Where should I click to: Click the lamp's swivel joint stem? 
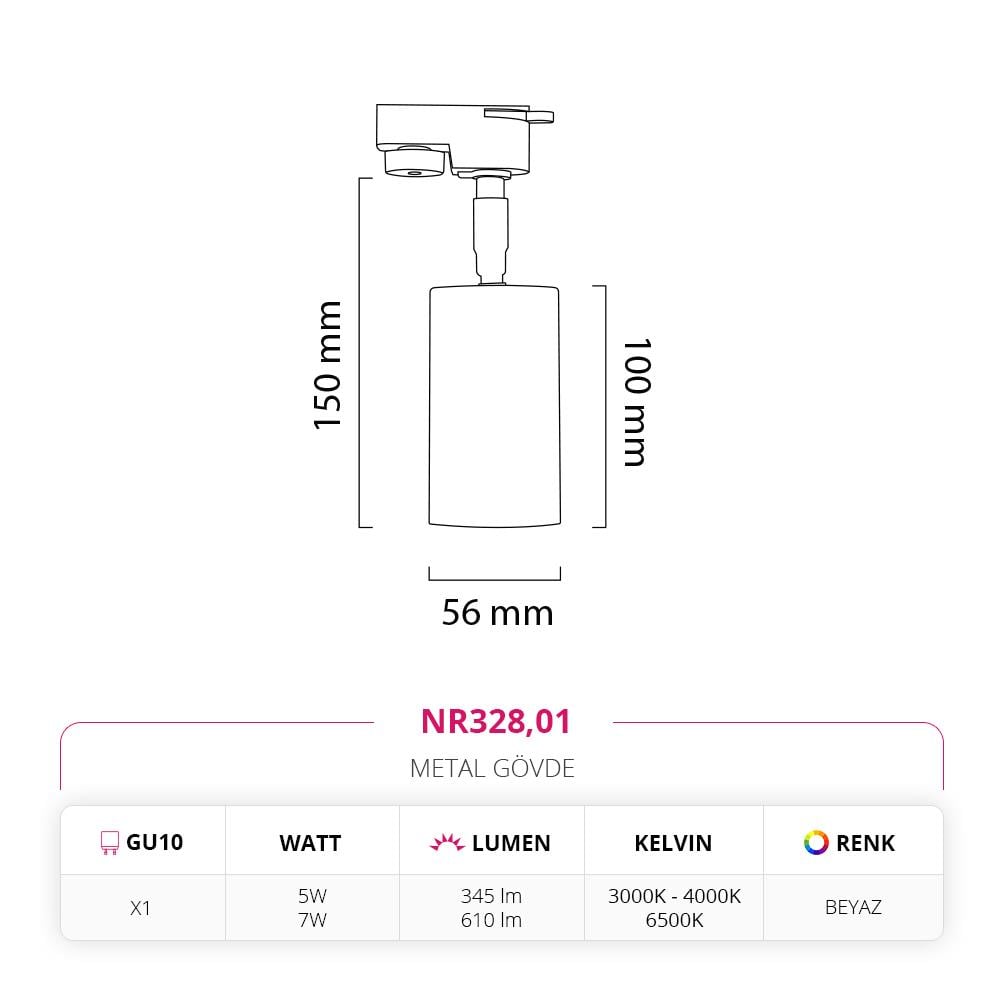[x=490, y=231]
